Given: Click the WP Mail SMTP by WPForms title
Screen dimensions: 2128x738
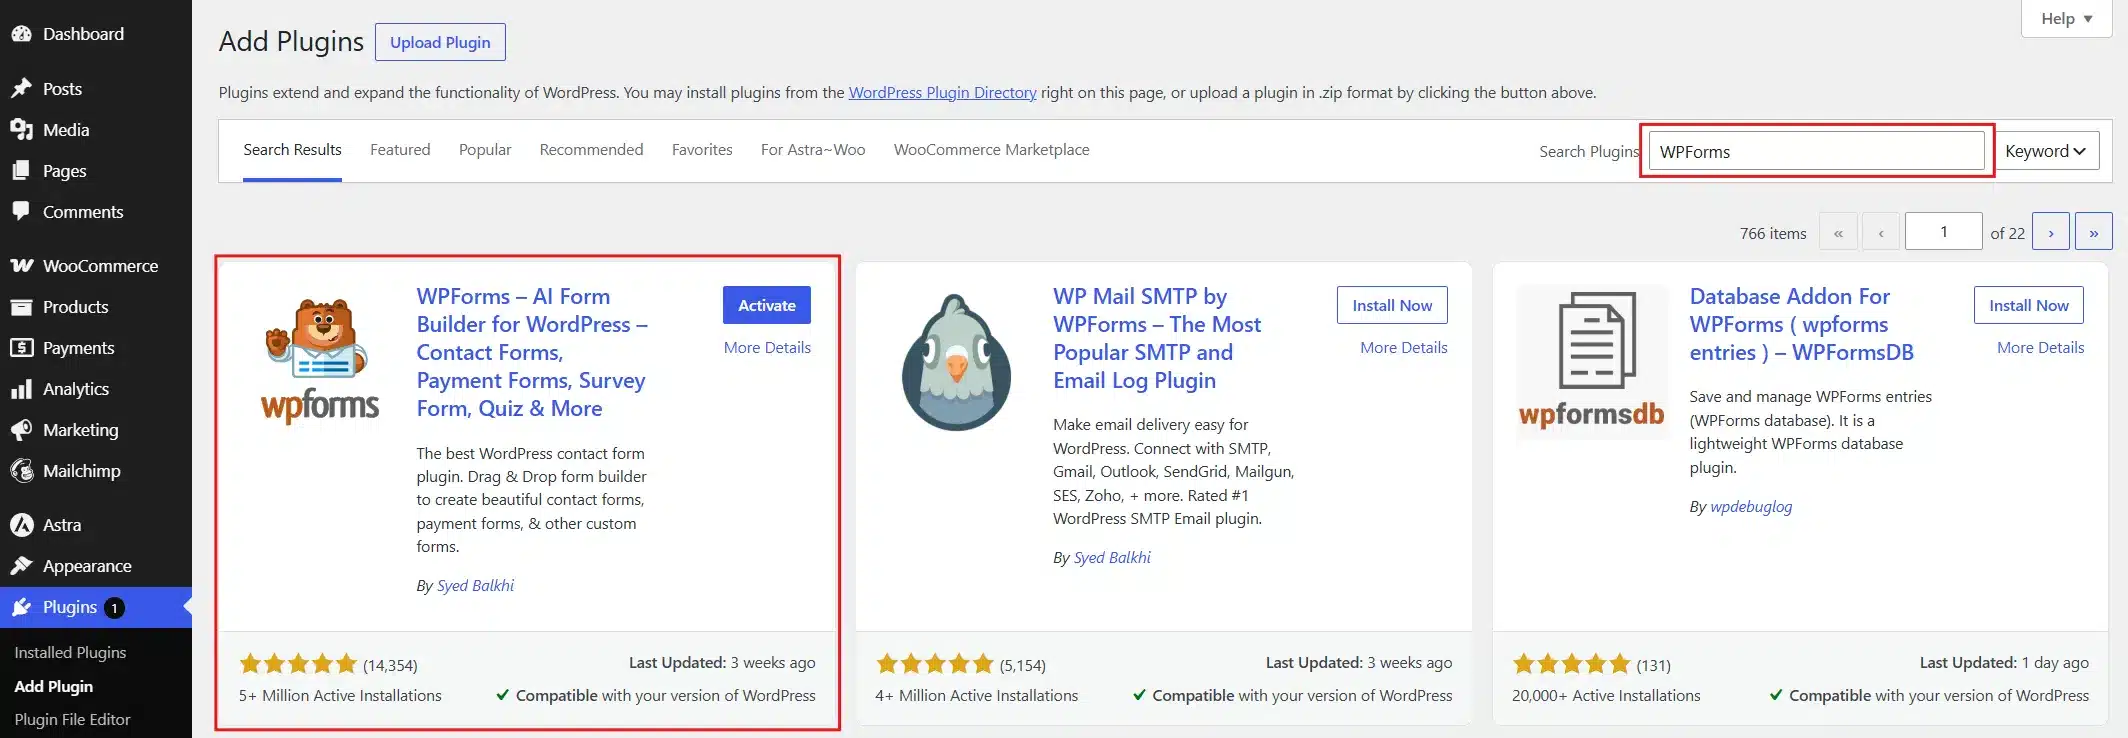Looking at the screenshot, I should 1157,338.
